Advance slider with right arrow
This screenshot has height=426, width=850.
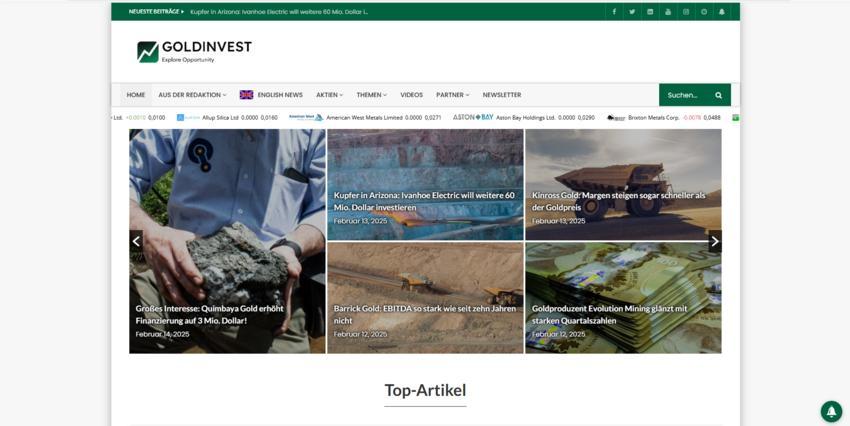pos(715,241)
